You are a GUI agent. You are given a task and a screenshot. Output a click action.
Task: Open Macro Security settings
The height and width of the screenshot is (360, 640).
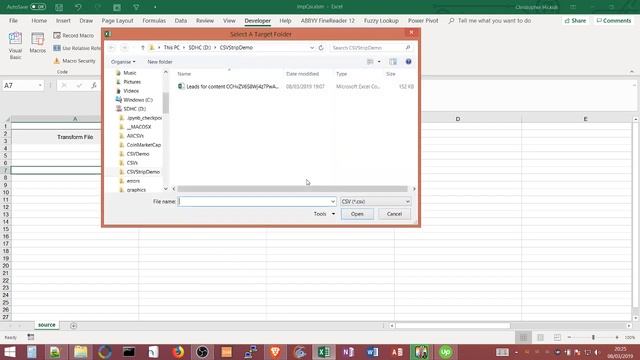(x=74, y=61)
